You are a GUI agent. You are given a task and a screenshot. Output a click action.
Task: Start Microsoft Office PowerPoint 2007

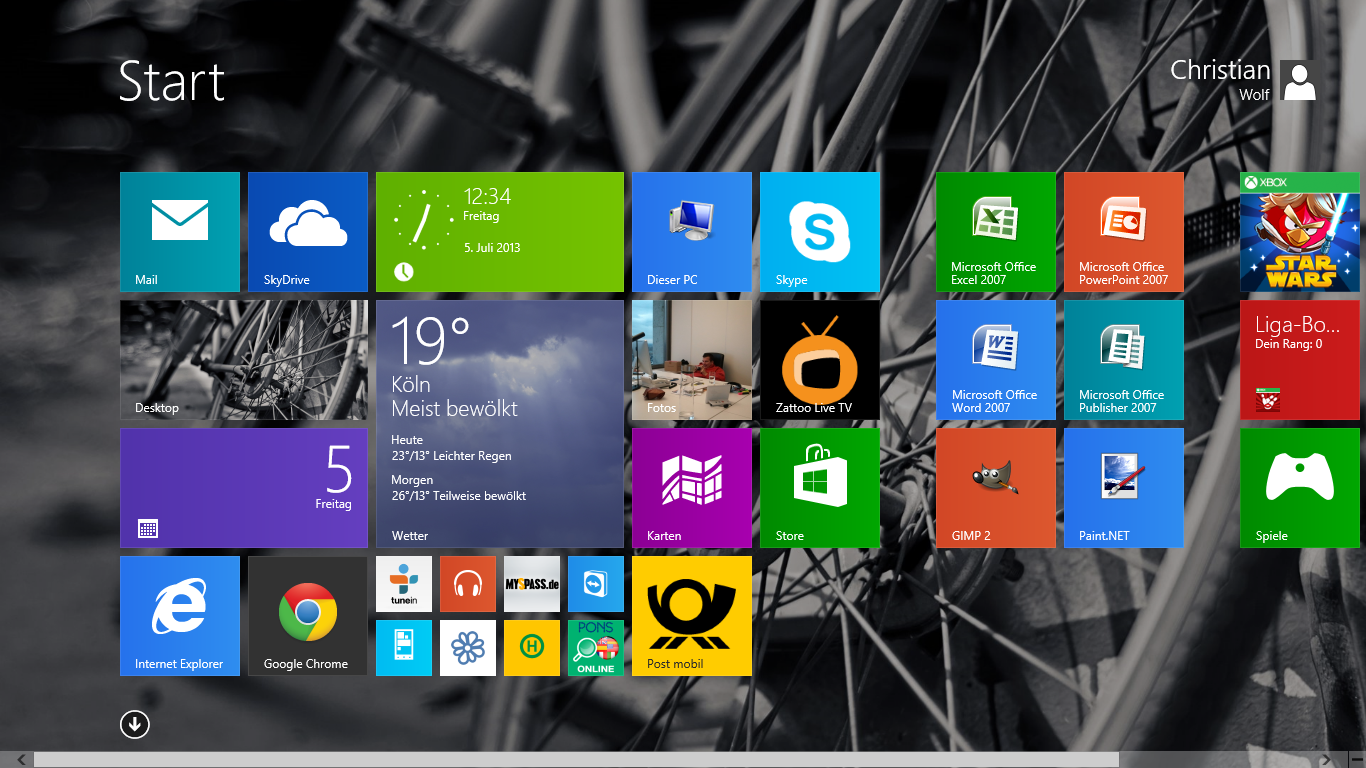tap(1124, 232)
